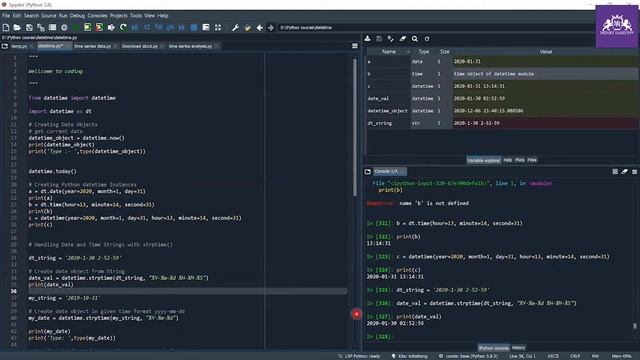Search variables with the magnifier icon

[x=415, y=38]
